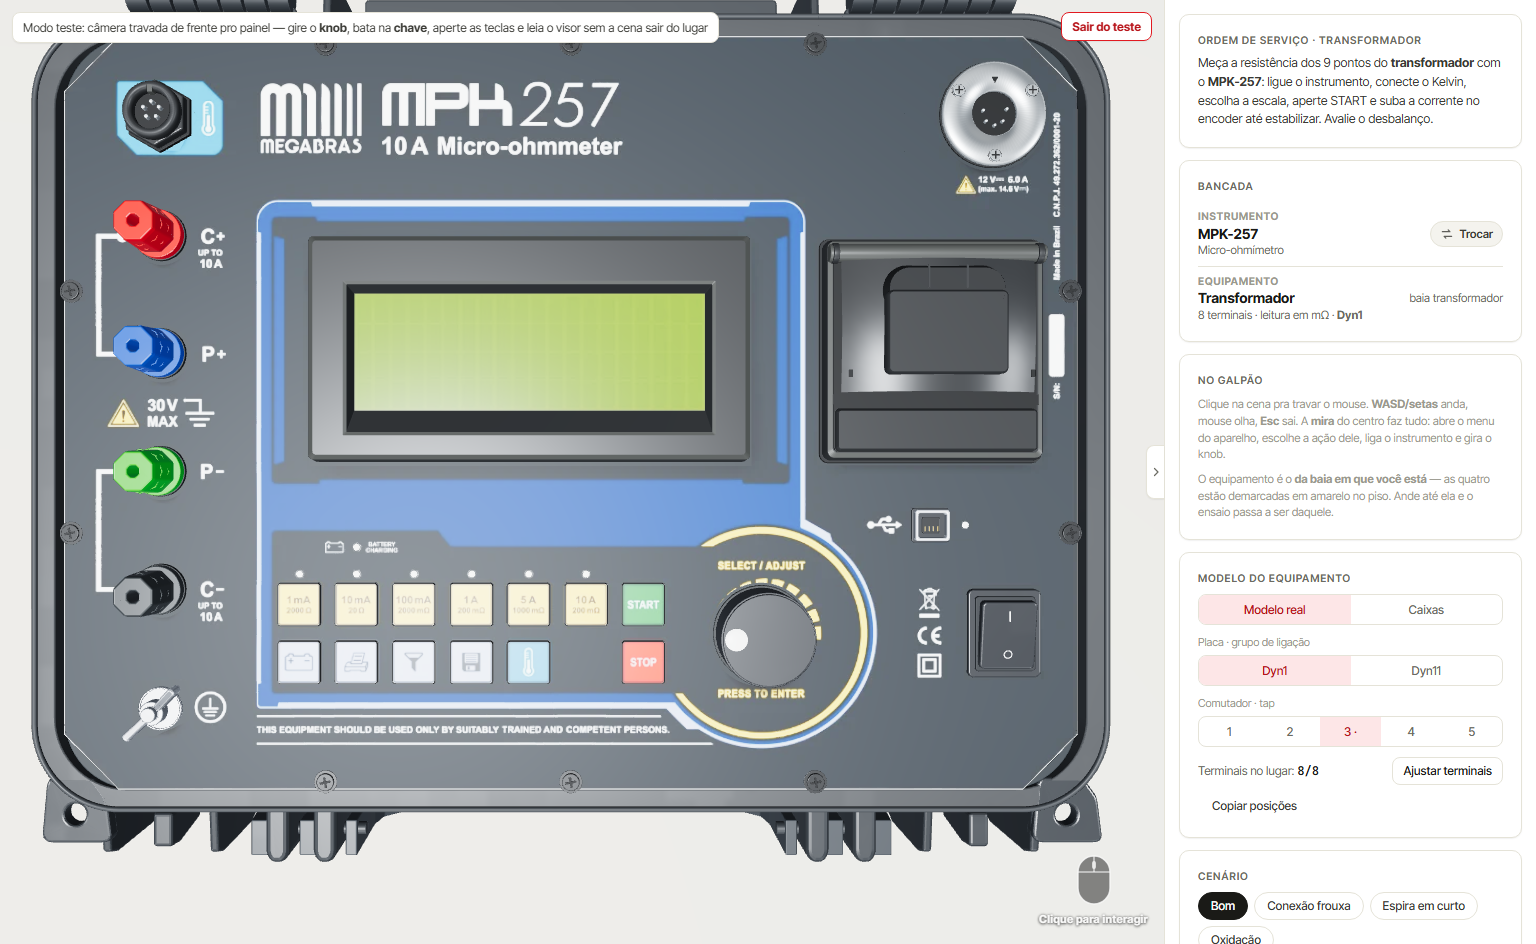Viewport: 1536px width, 944px height.
Task: Click the Ajustar terminais button
Action: point(1447,771)
